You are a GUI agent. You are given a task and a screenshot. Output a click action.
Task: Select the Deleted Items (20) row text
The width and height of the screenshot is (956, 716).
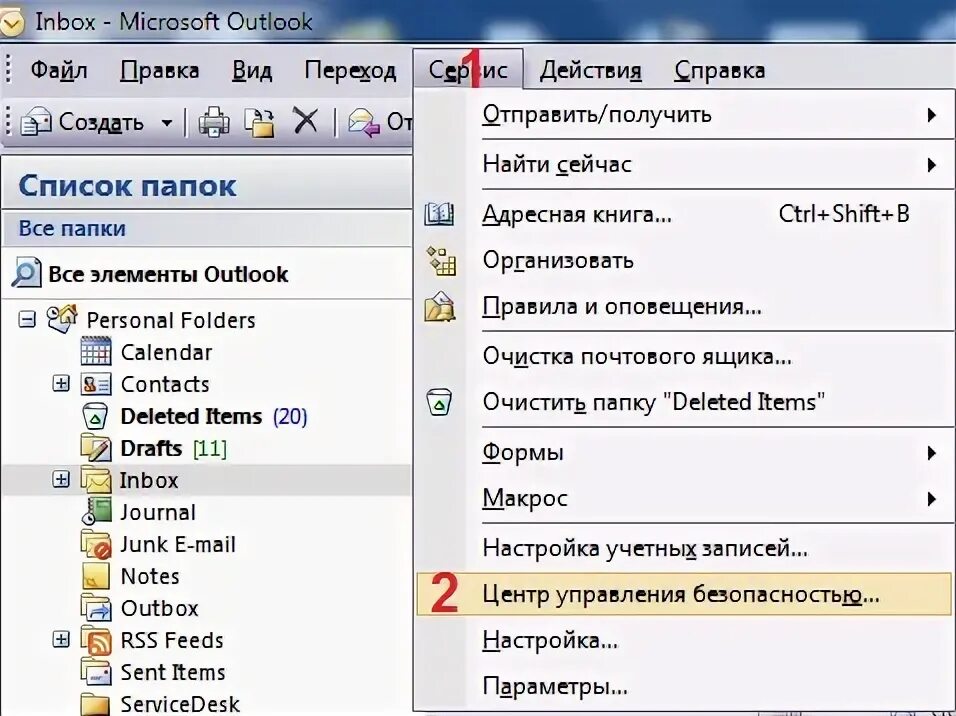point(213,416)
